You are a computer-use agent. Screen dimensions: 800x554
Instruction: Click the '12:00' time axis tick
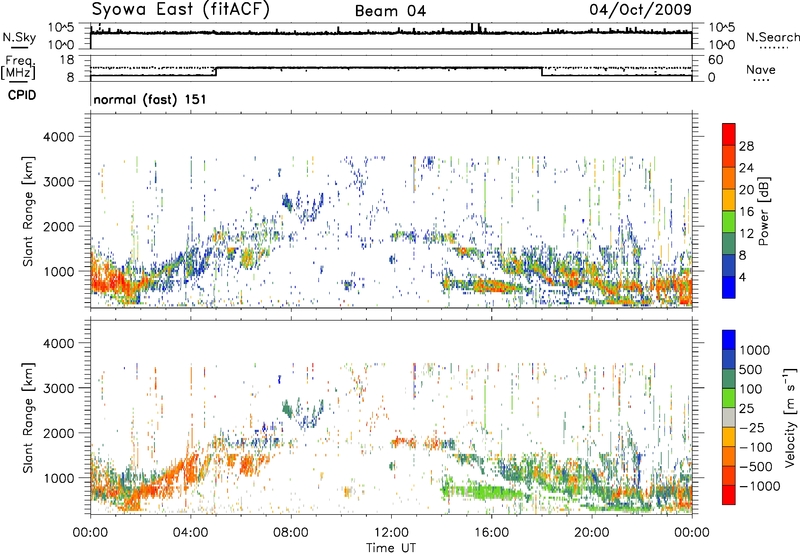pos(391,533)
